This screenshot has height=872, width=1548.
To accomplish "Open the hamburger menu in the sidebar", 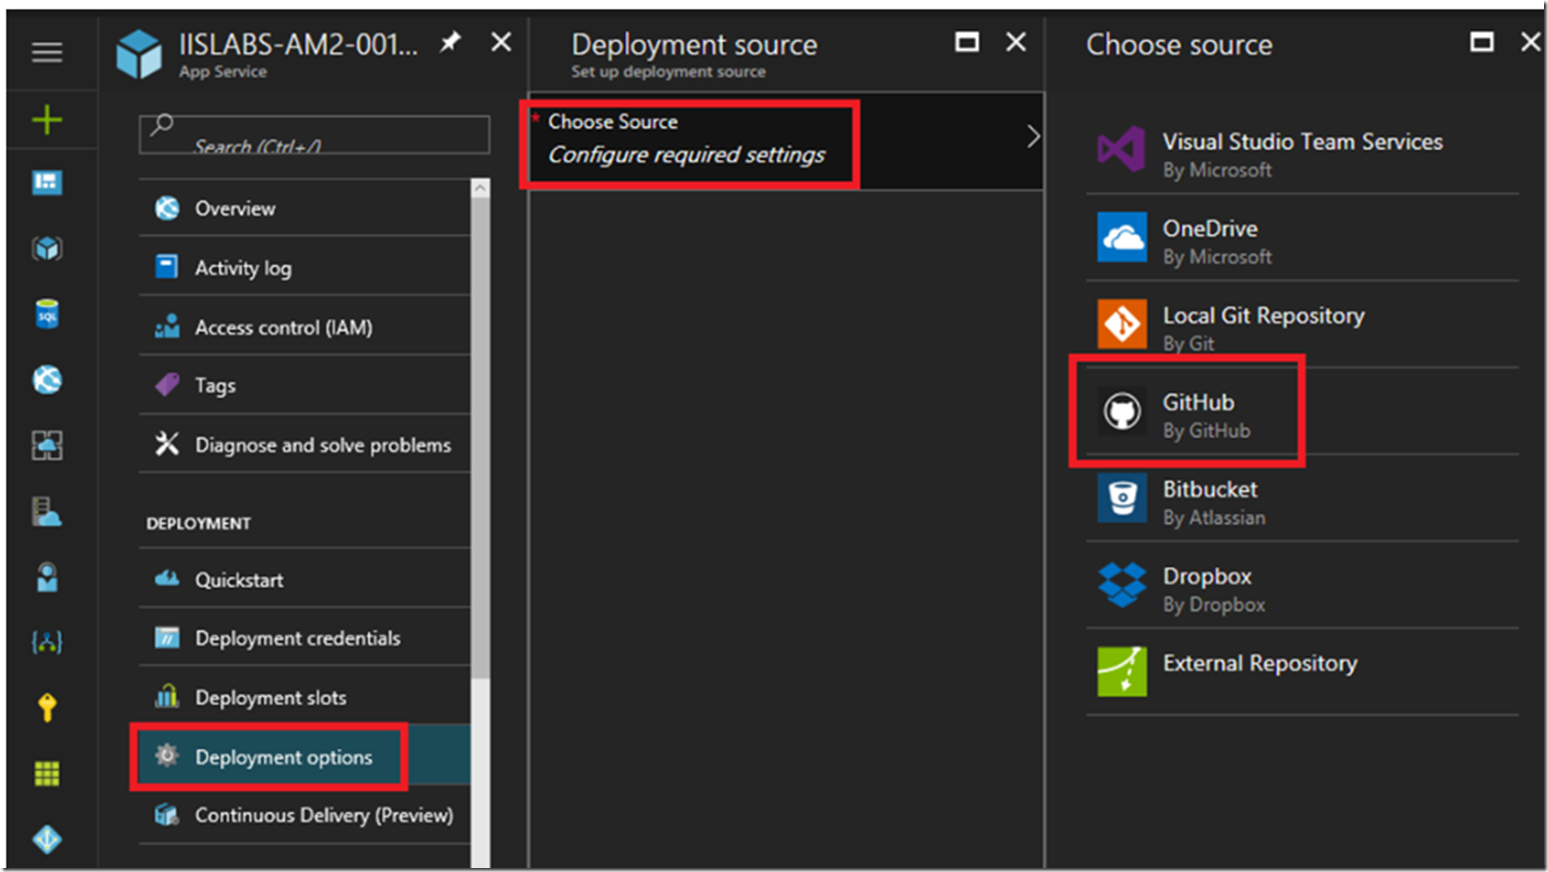I will 47,52.
